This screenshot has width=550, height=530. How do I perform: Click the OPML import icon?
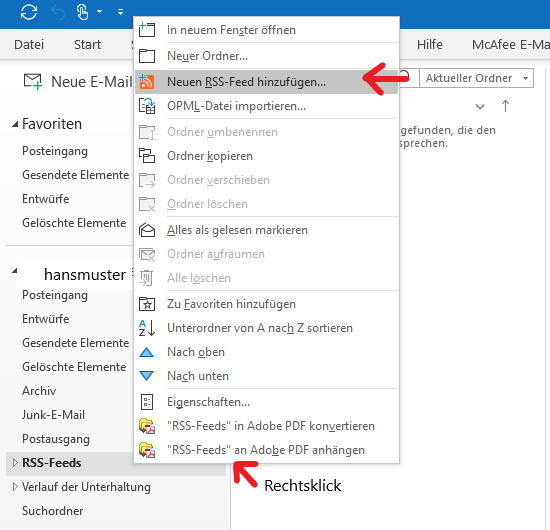[x=147, y=106]
